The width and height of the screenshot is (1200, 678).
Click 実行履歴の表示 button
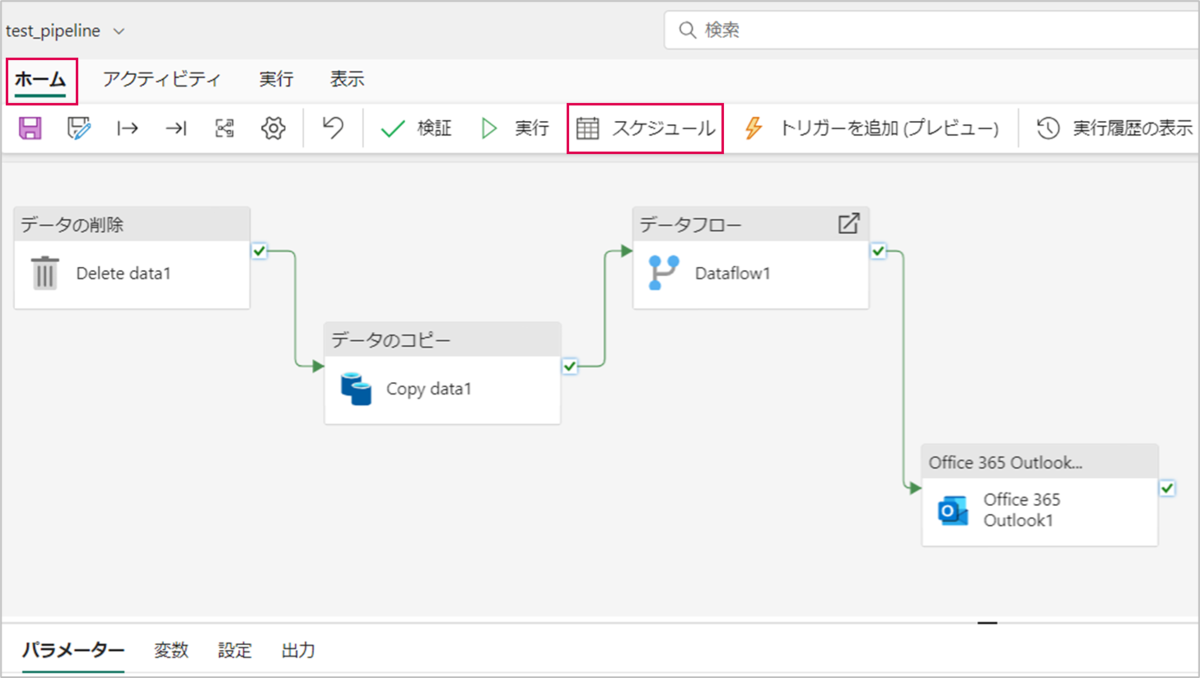click(x=1115, y=128)
